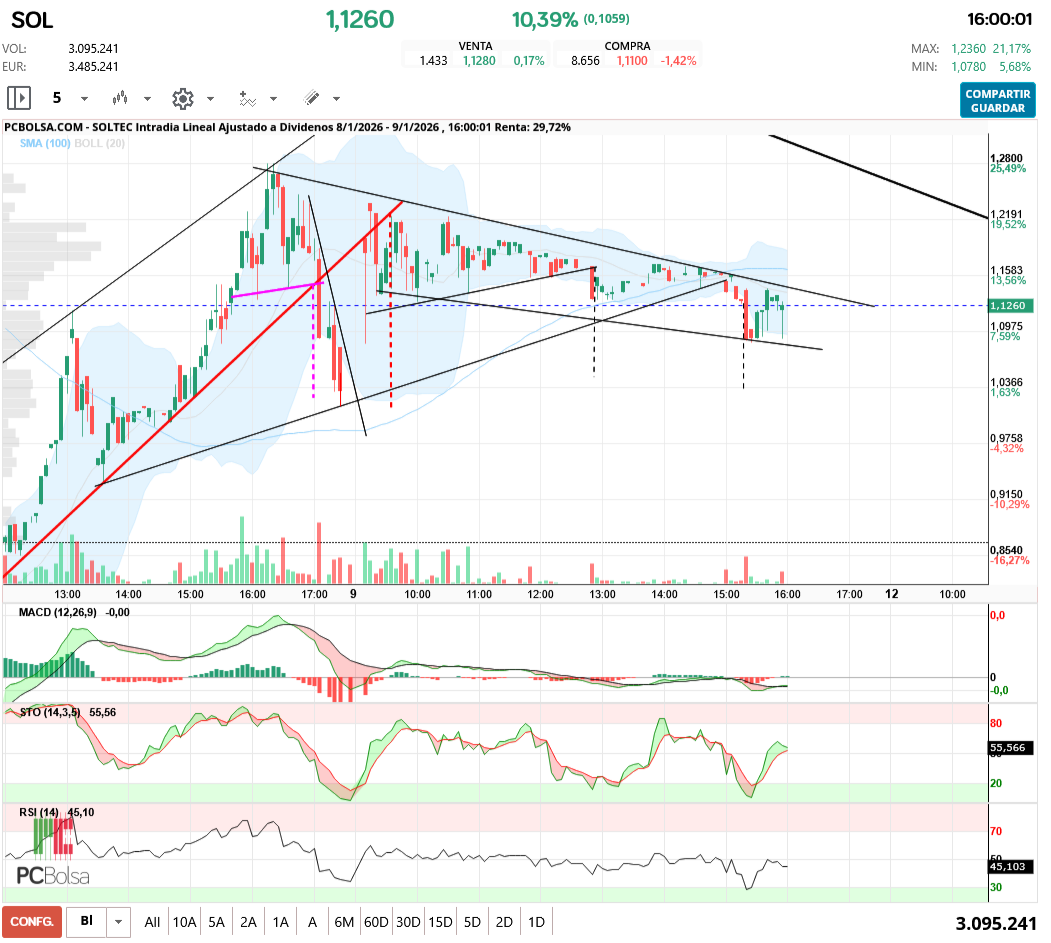Click the BI button
Screen dimensions: 1051x943
86,922
